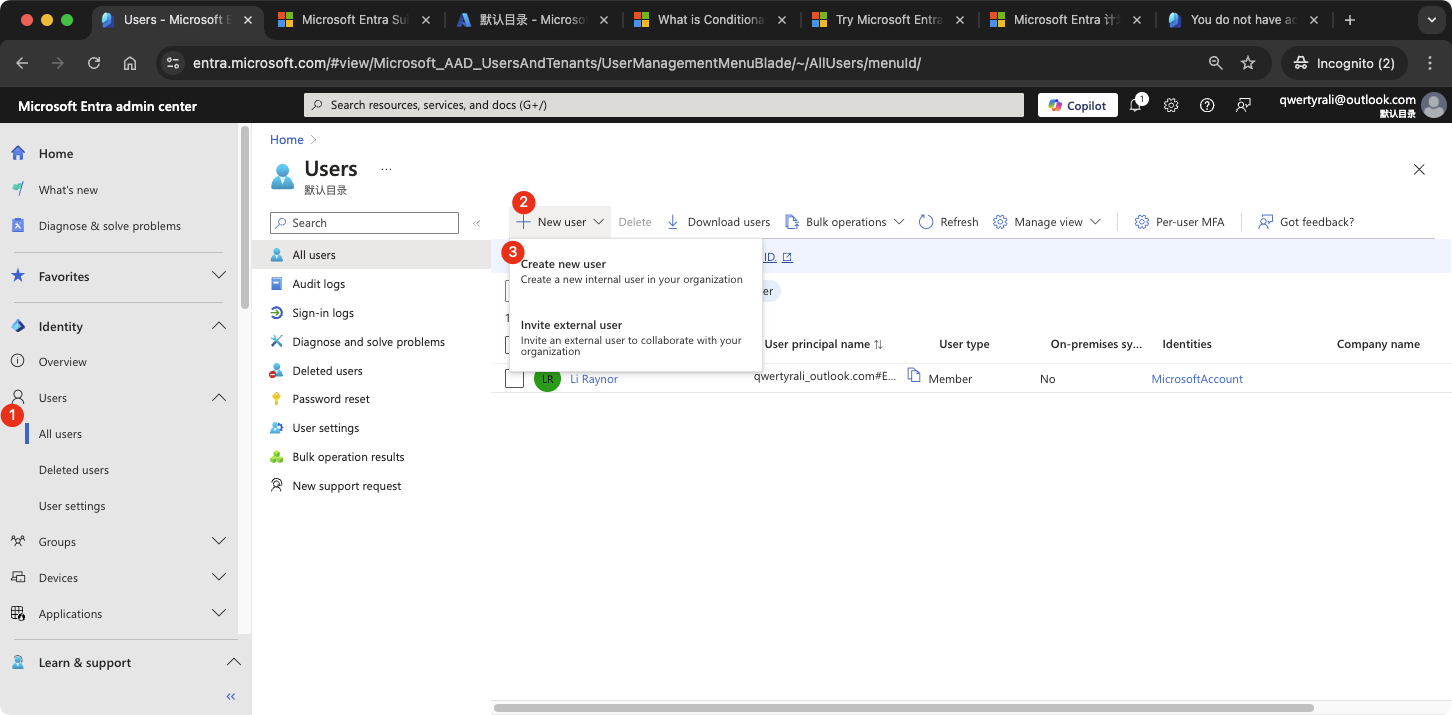Image resolution: width=1452 pixels, height=715 pixels.
Task: Click the LR avatar for Li Raynor
Action: pyautogui.click(x=547, y=379)
